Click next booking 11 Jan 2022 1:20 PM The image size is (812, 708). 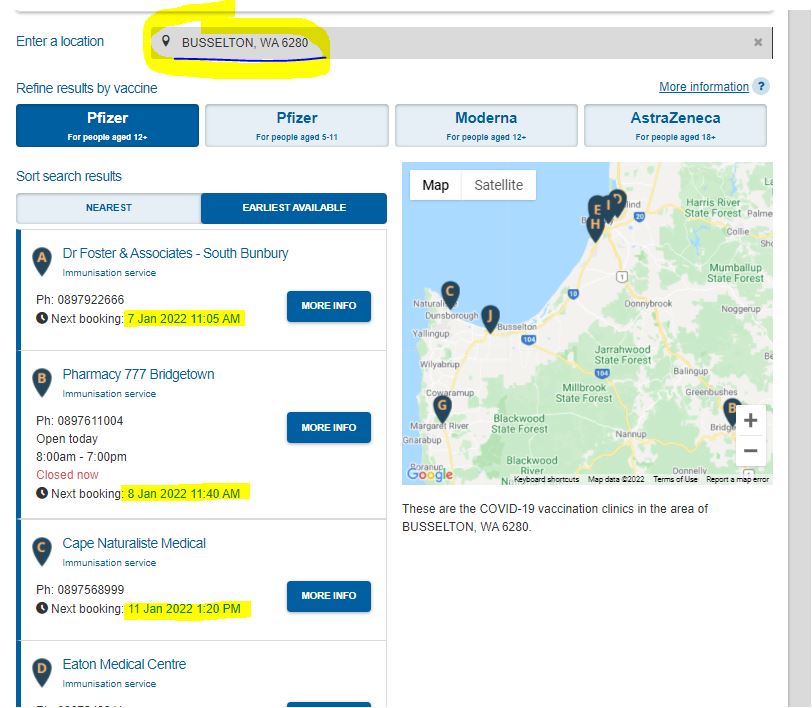point(184,609)
